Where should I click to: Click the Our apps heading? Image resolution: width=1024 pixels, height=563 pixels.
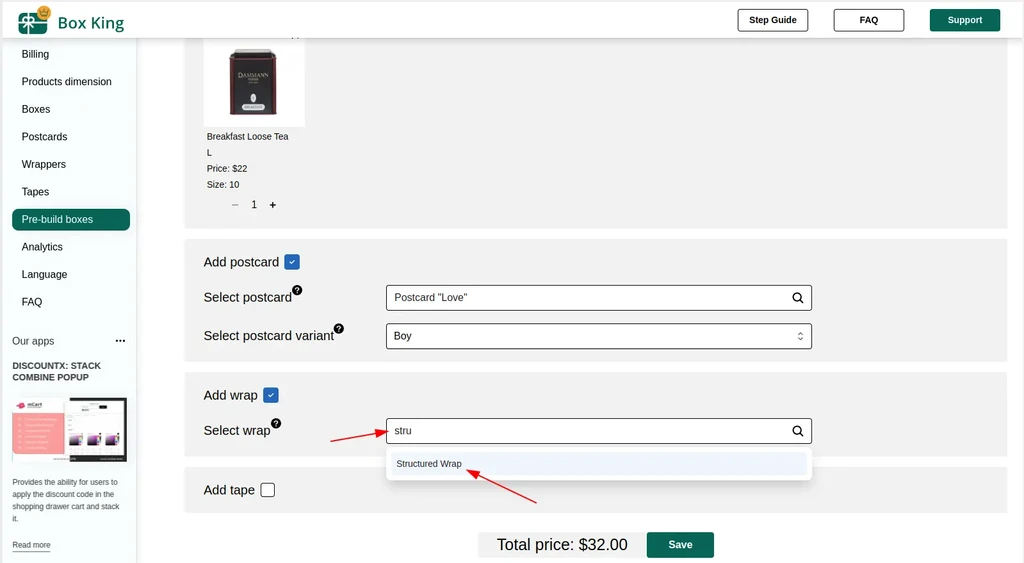33,341
